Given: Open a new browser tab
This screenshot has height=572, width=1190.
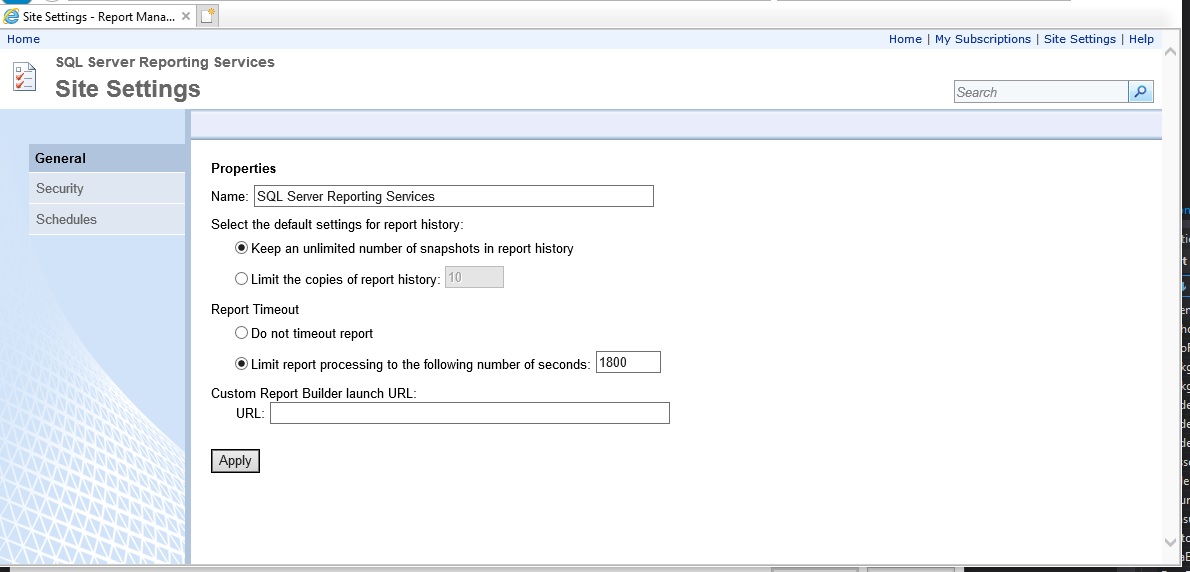Looking at the screenshot, I should tap(208, 16).
